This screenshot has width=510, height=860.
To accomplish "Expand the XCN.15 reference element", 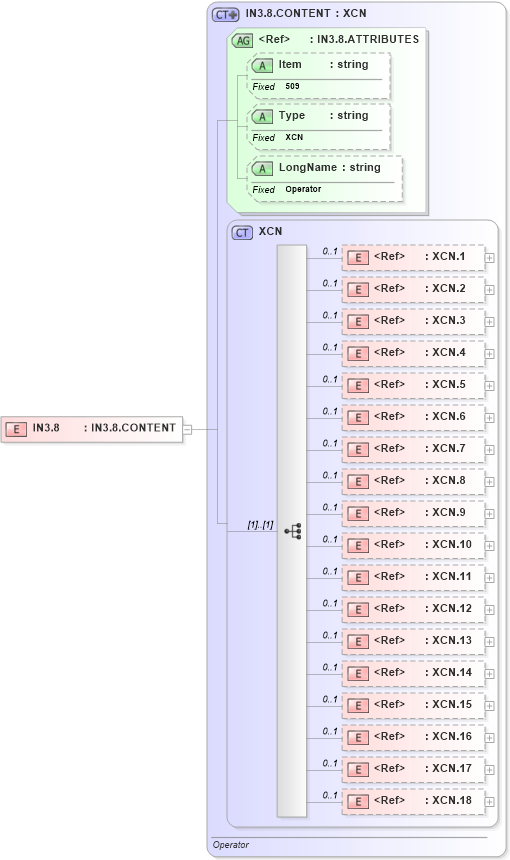I will coord(490,706).
